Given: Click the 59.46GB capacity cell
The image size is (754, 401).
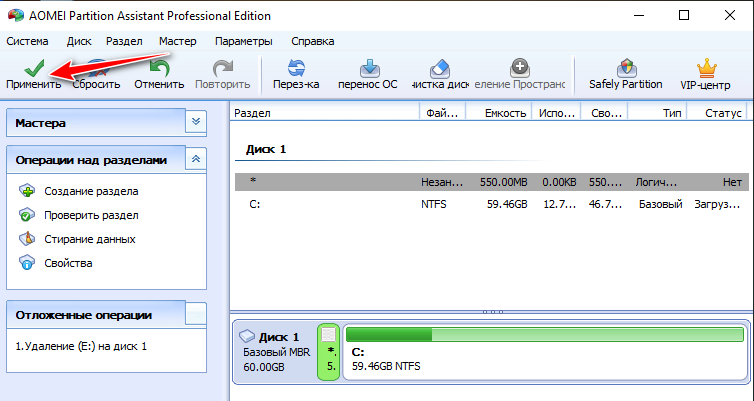Looking at the screenshot, I should tap(507, 204).
